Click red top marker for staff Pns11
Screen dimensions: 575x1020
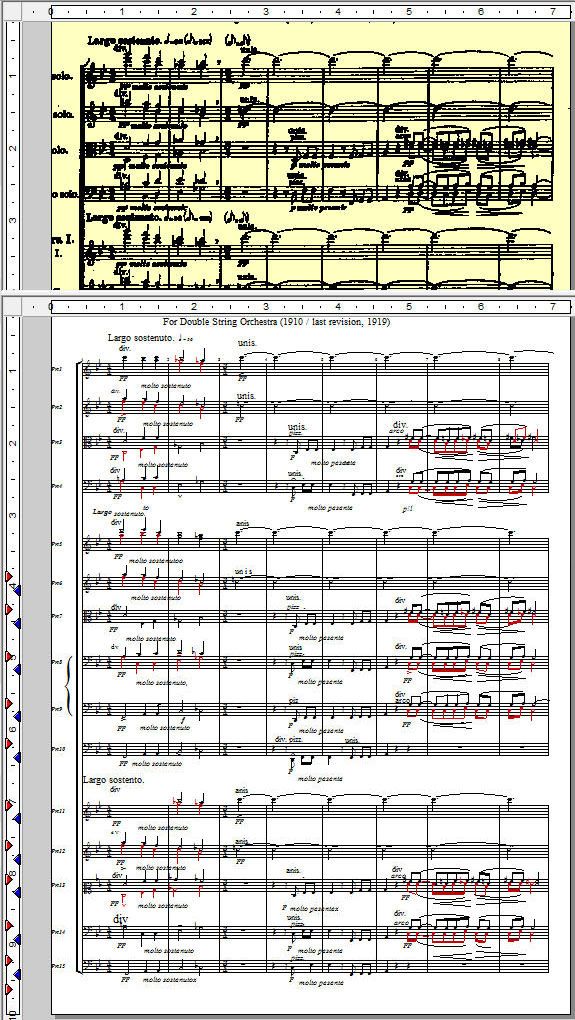(8, 805)
